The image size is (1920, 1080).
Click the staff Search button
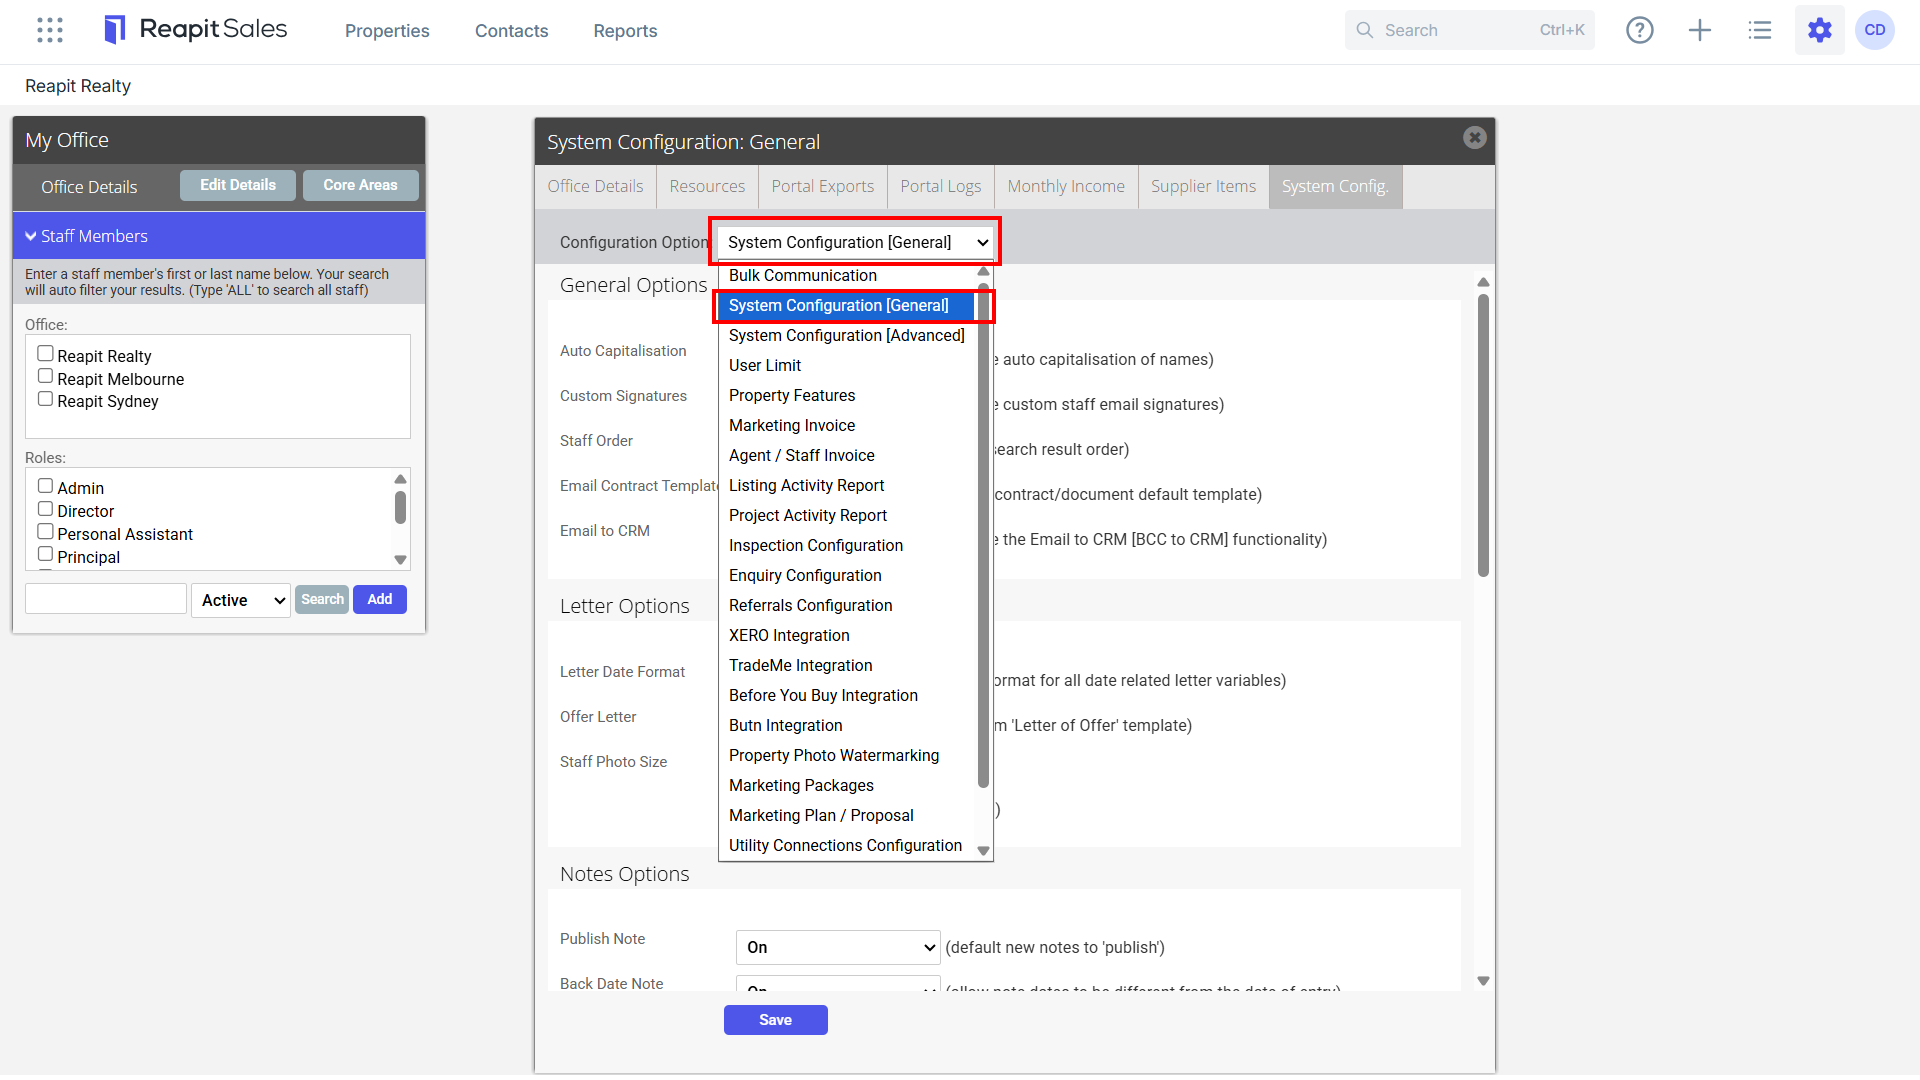click(322, 599)
